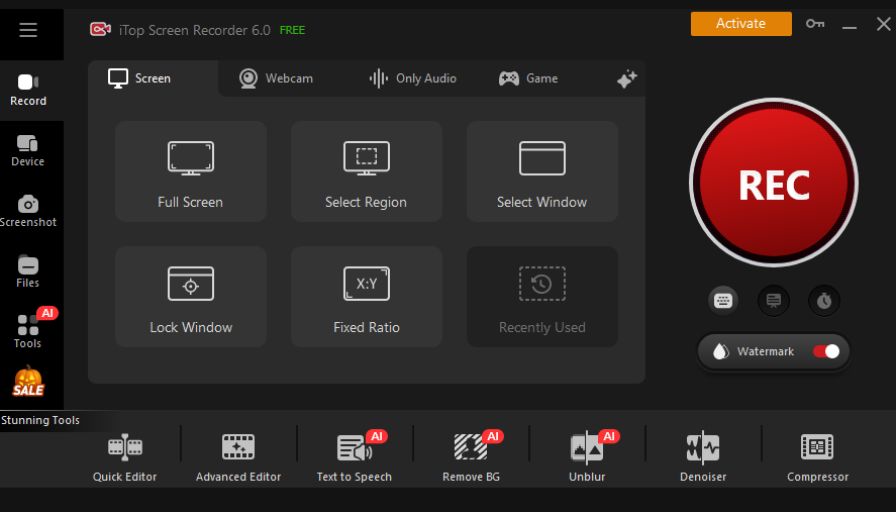Image resolution: width=896 pixels, height=512 pixels.
Task: Open the AI Tools section in sidebar
Action: [x=27, y=331]
